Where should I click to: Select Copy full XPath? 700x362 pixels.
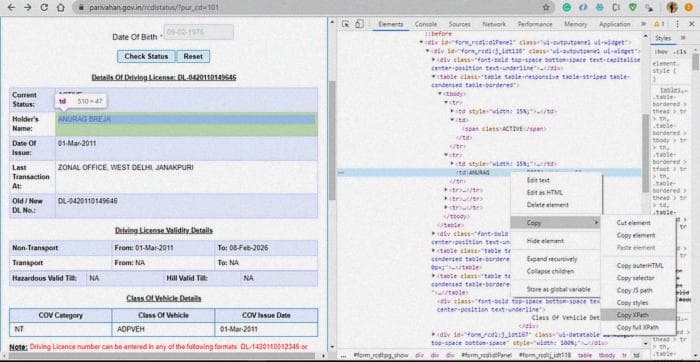coord(638,327)
